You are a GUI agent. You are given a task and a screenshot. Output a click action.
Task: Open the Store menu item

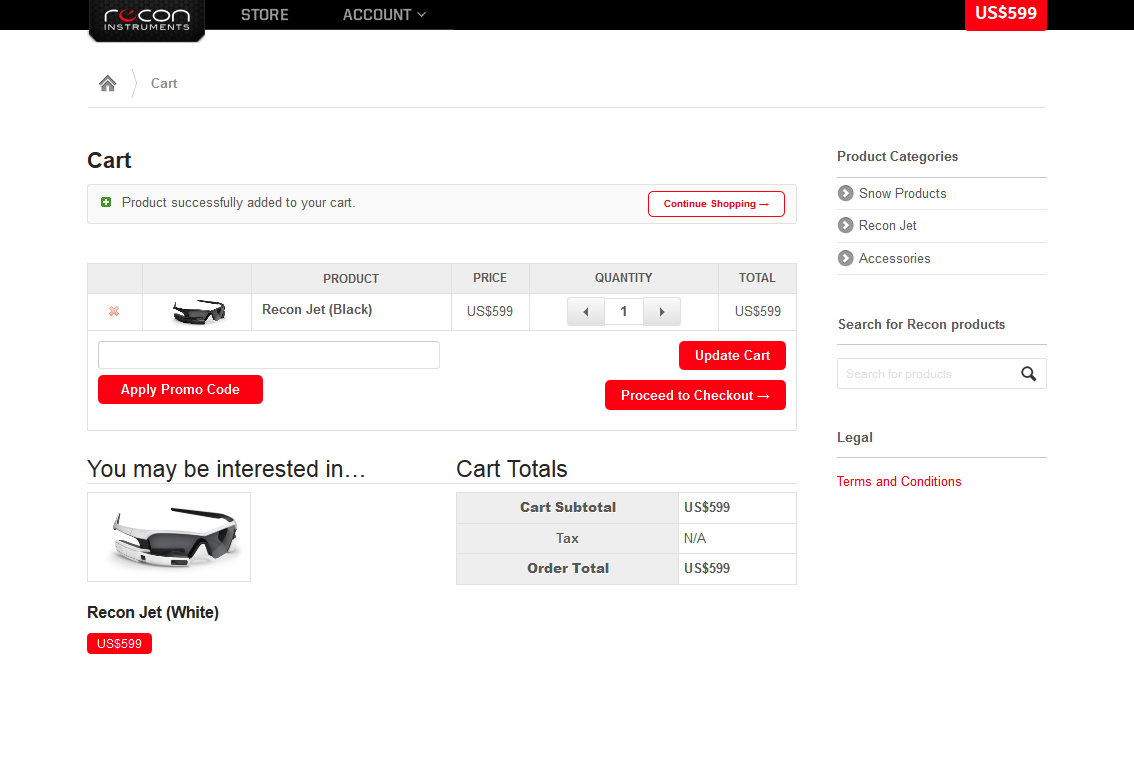(265, 15)
